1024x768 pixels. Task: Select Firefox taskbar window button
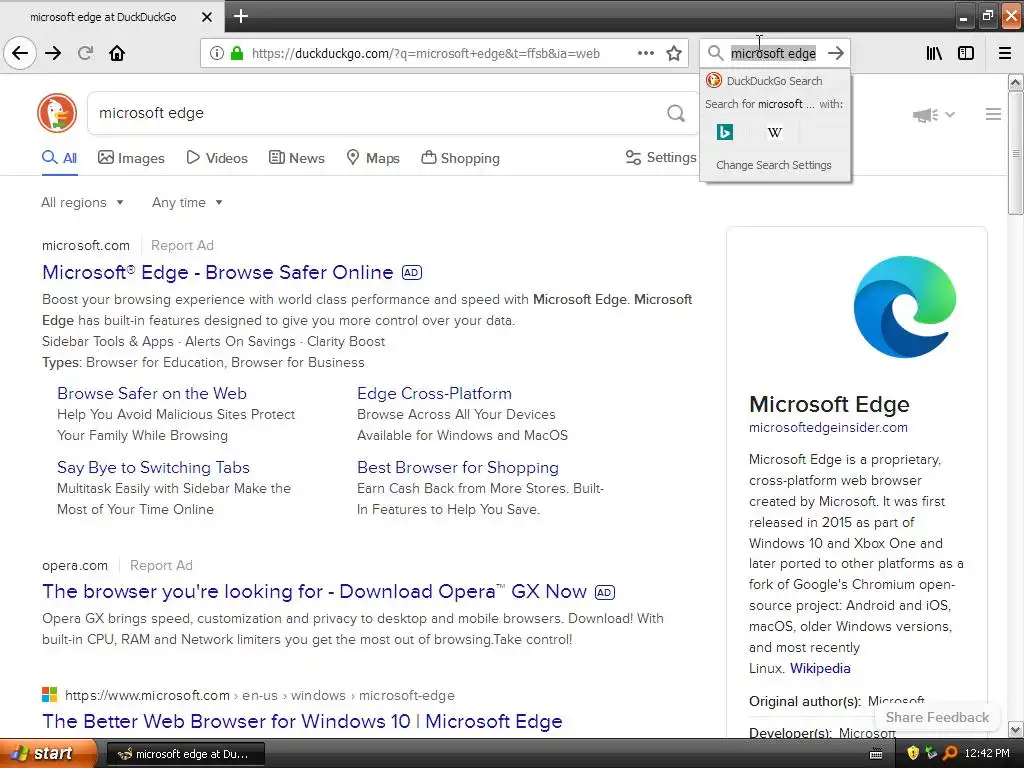coord(185,754)
